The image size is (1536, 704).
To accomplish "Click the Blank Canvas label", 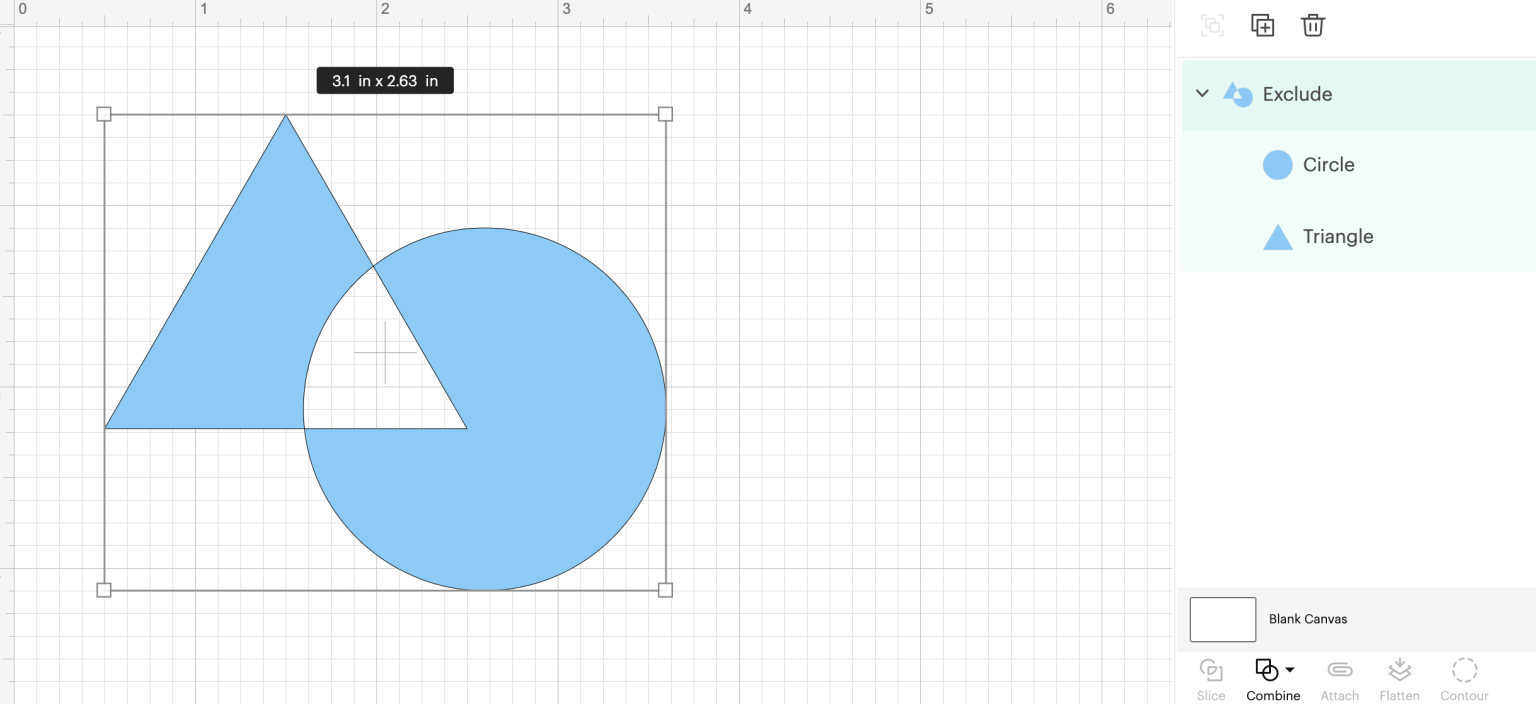I will [x=1308, y=619].
